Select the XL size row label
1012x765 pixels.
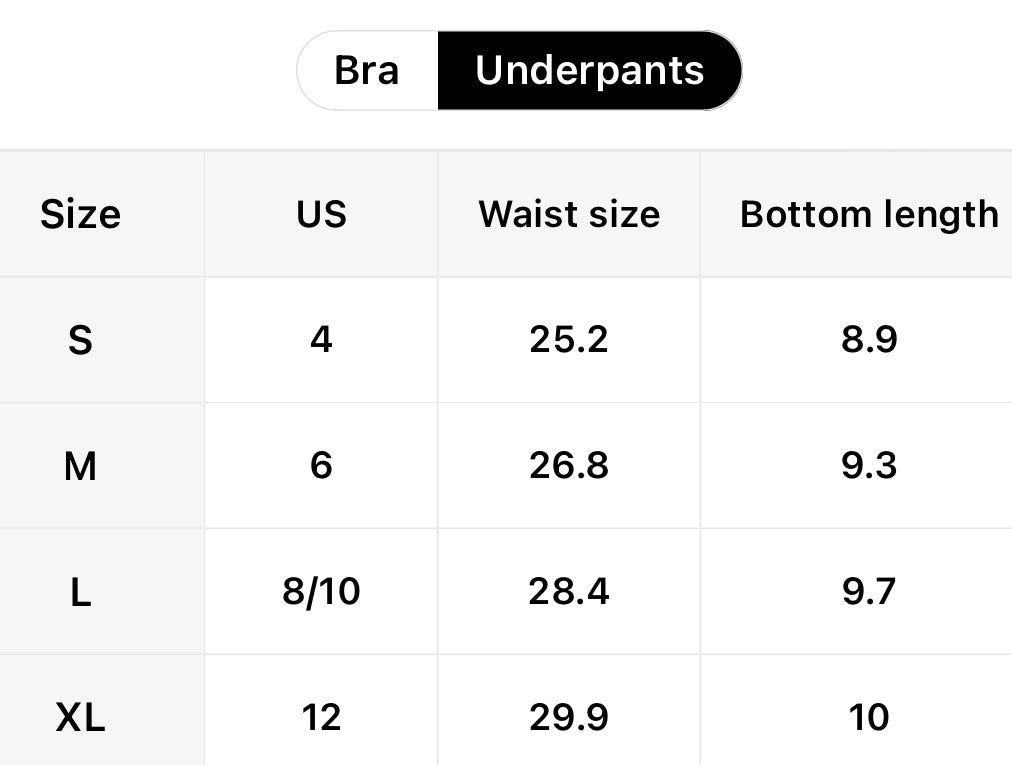[80, 717]
